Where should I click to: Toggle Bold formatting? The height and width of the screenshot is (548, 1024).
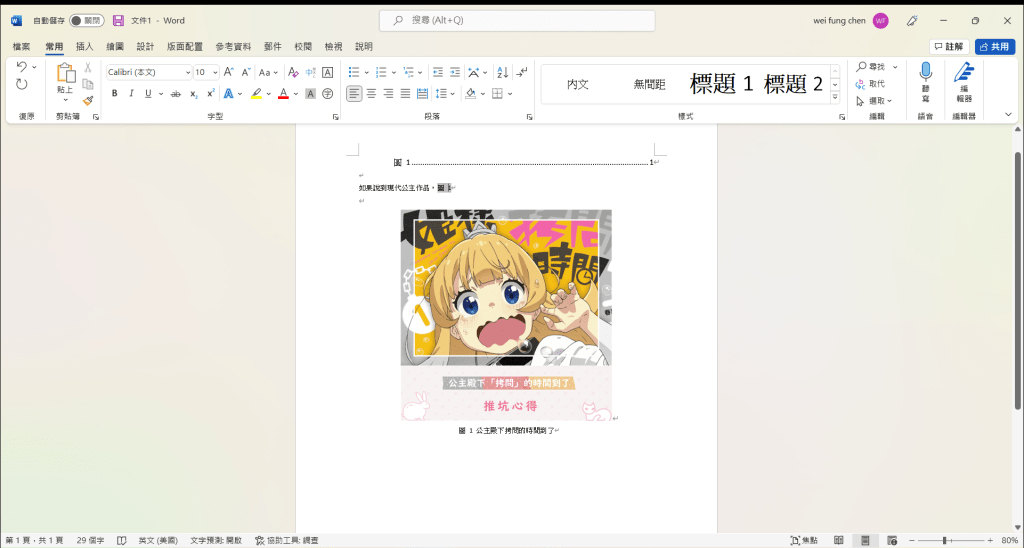[114, 94]
